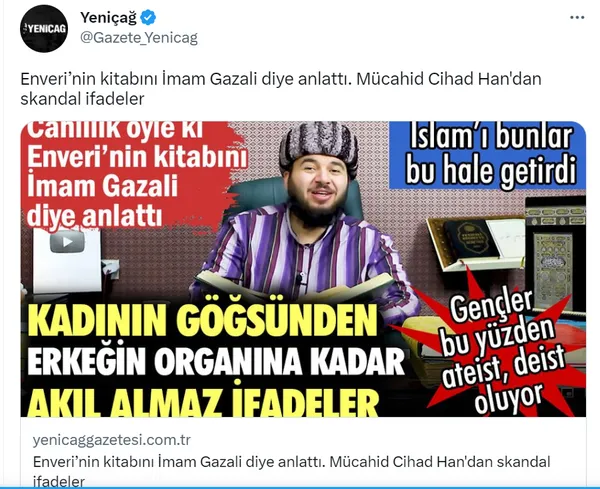Open the @Gazete_Yenicag handle link
This screenshot has height=489, width=600.
(x=139, y=37)
